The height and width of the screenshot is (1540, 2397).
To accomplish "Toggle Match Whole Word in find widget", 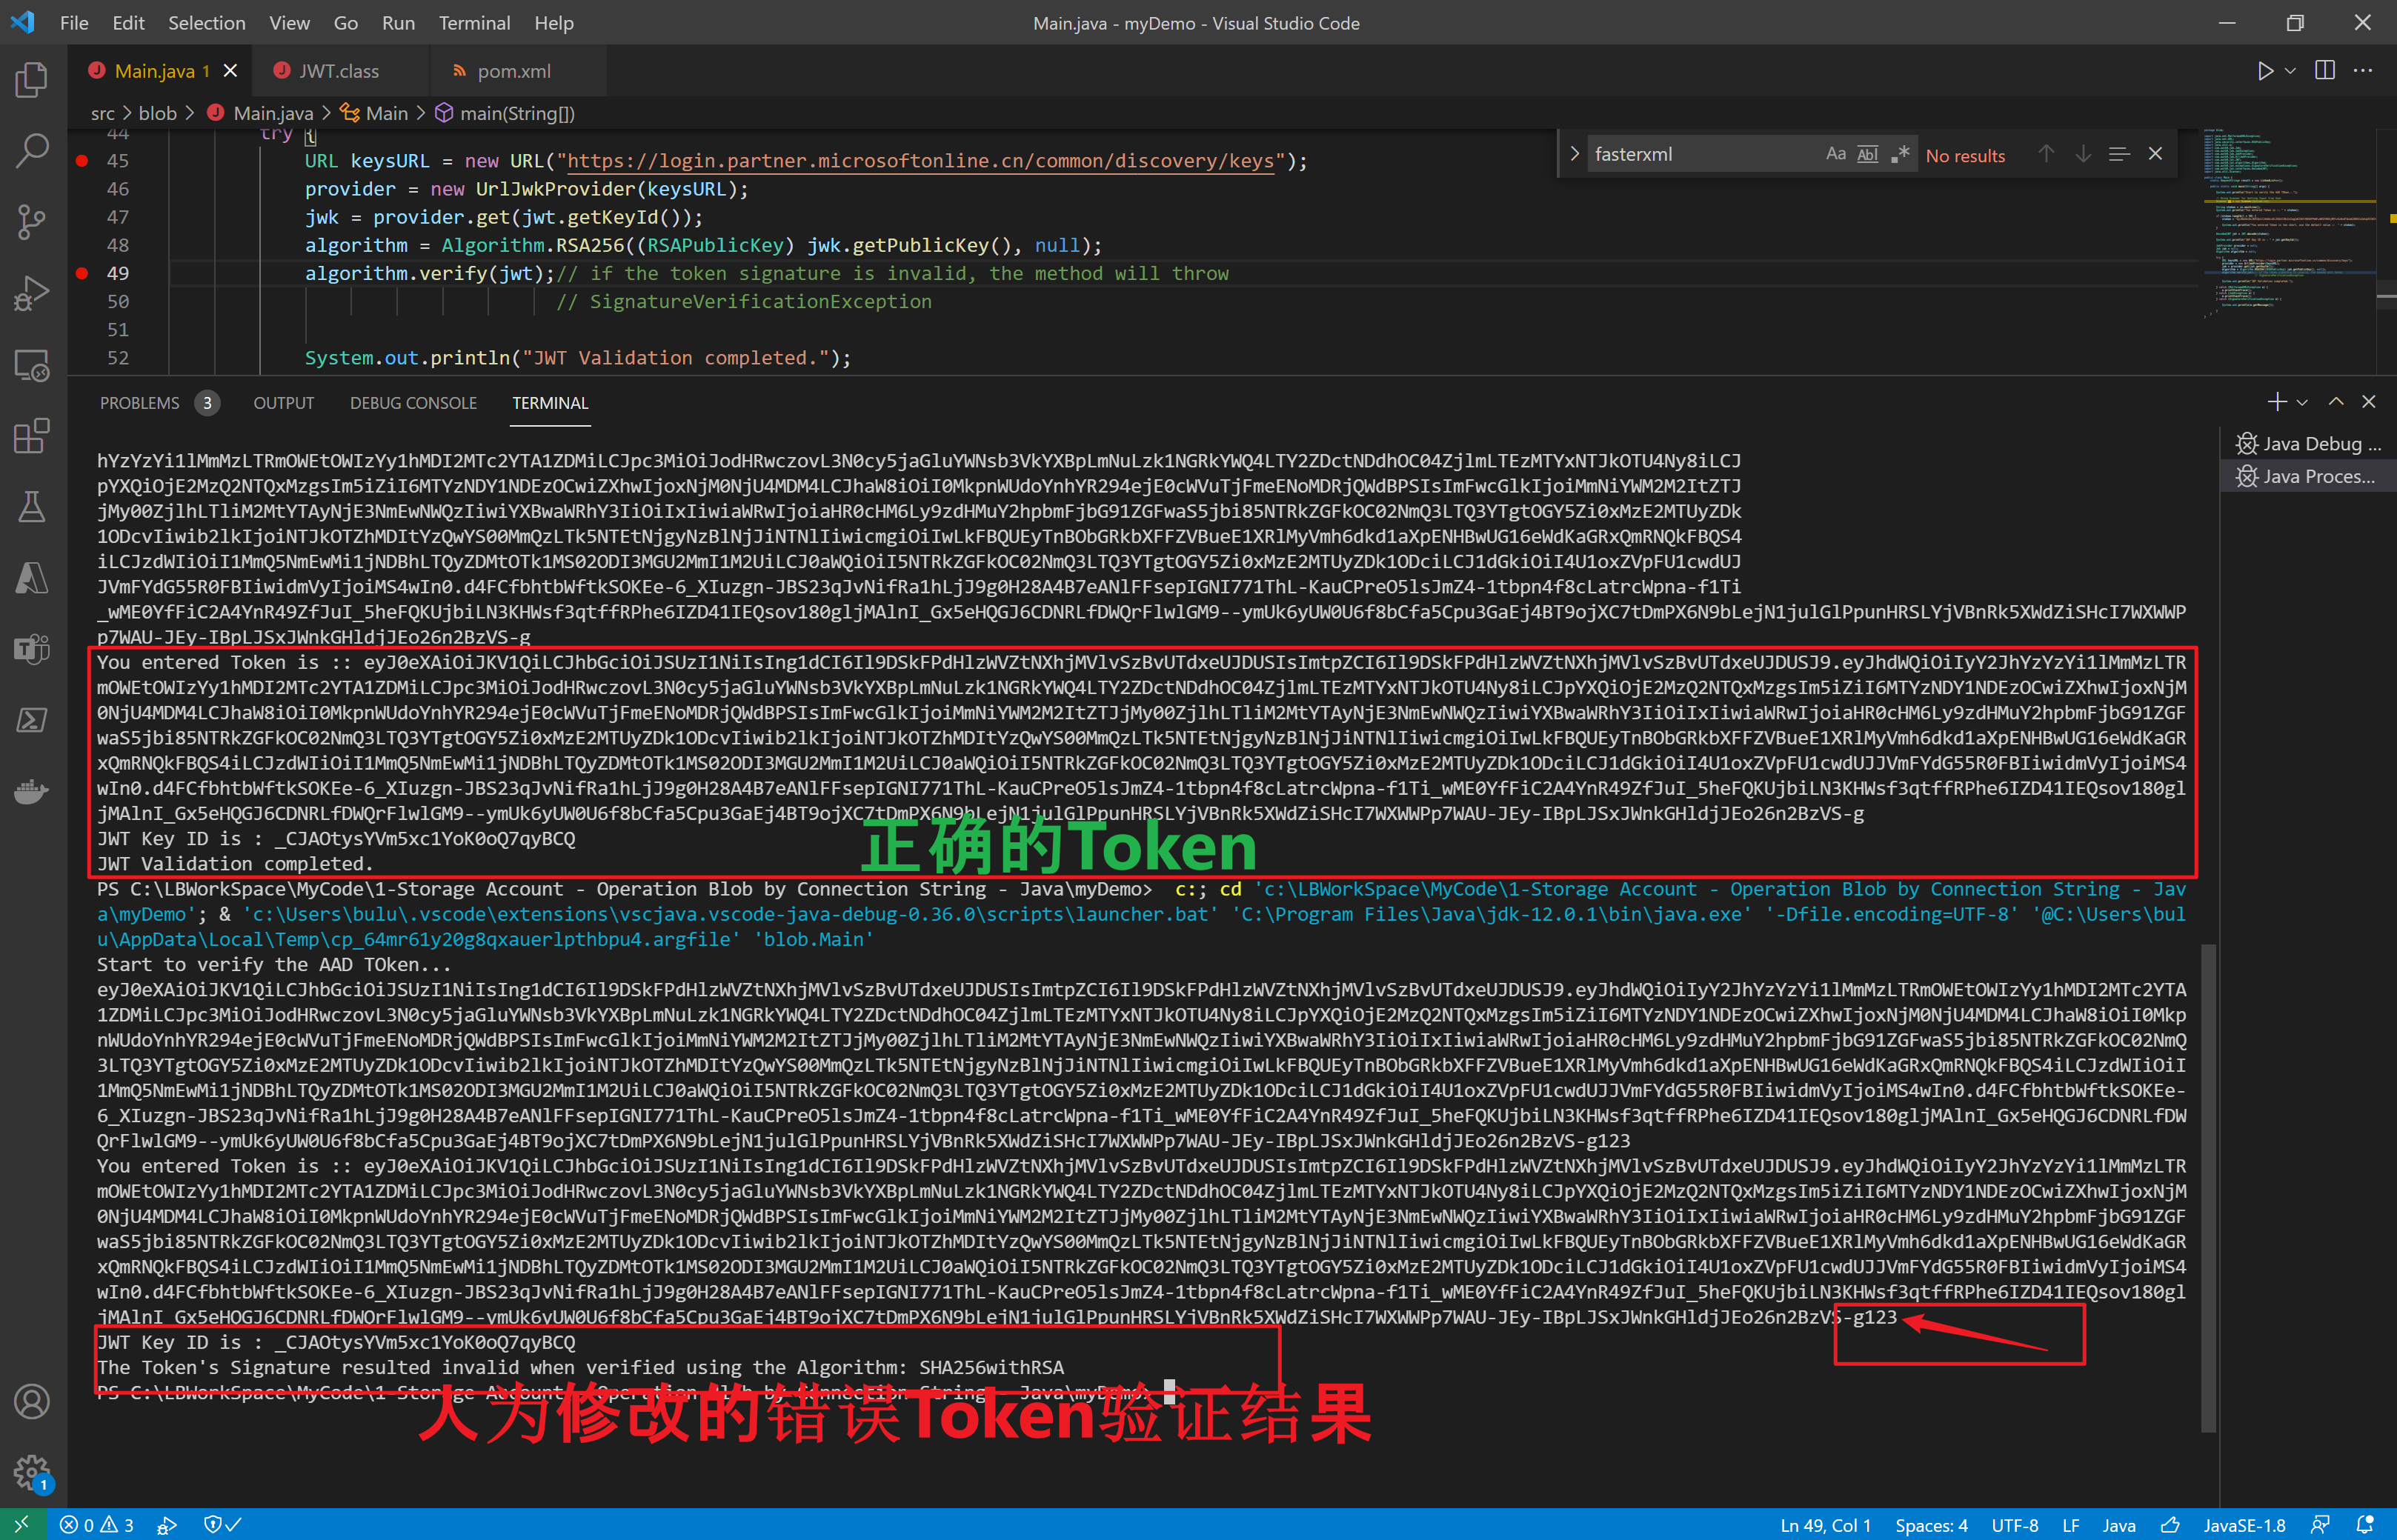I will click(1867, 154).
